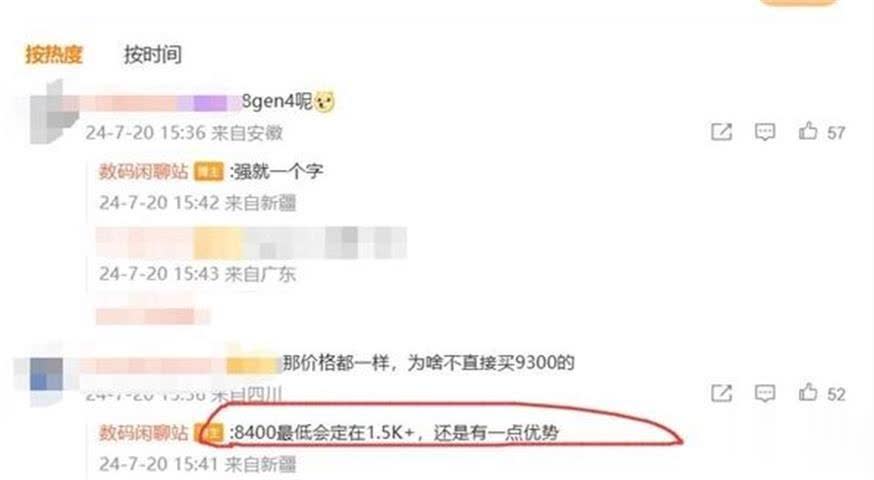Click blurred reply from 广东

[251, 243]
